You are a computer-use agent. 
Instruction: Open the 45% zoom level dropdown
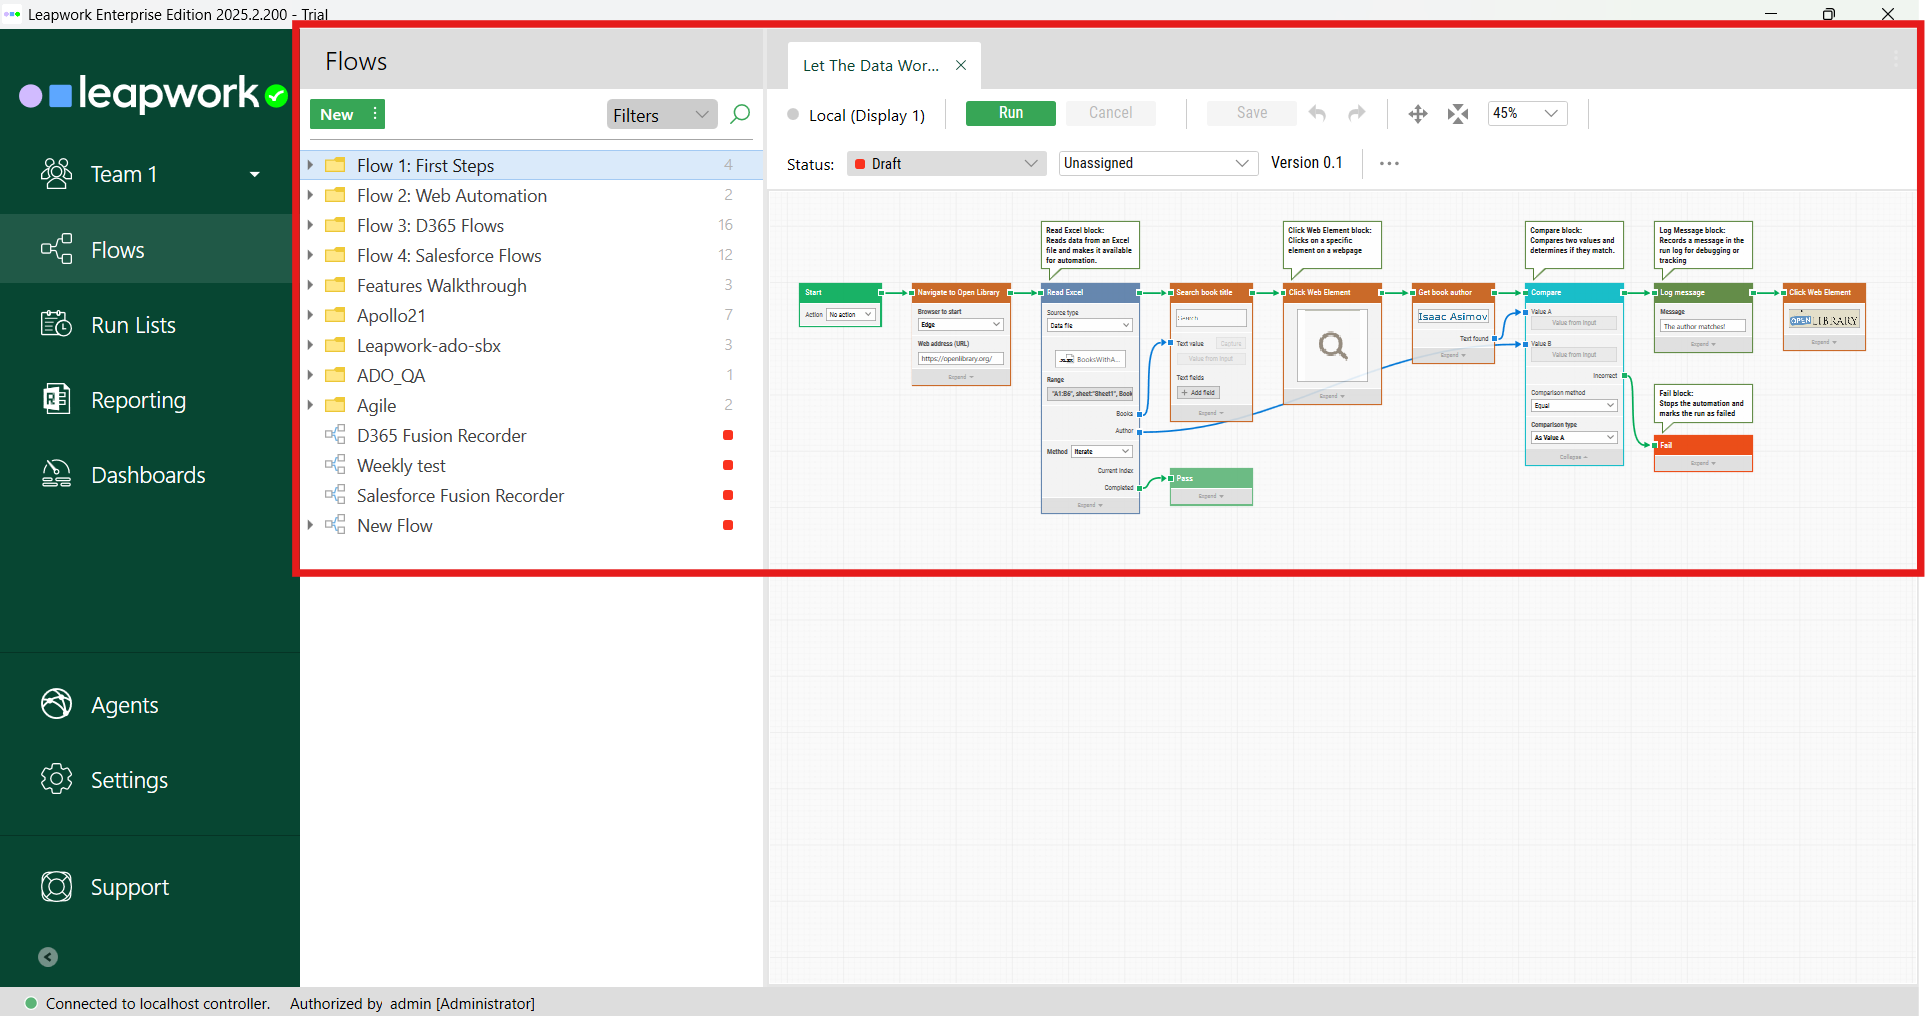(1527, 113)
